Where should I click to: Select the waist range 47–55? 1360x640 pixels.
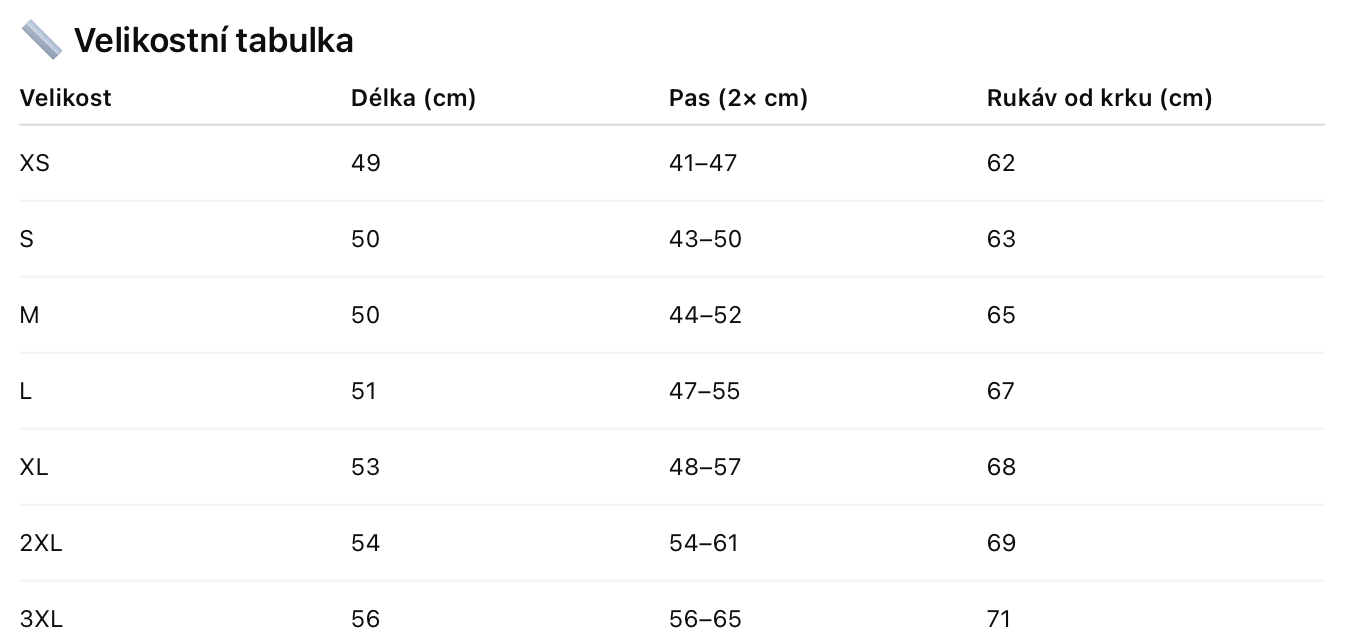[704, 391]
